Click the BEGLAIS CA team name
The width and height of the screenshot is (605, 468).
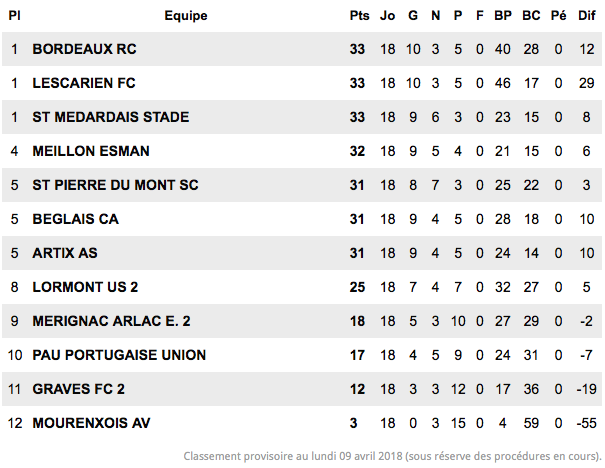click(x=75, y=219)
